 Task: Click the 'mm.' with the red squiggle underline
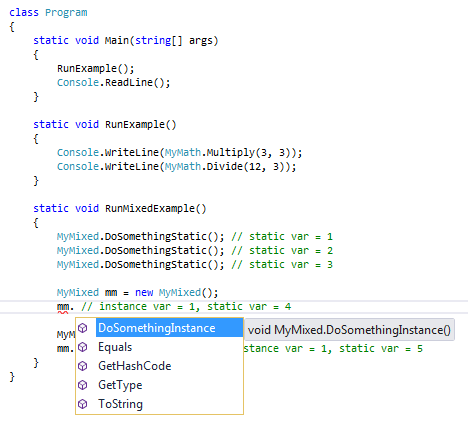tap(65, 307)
